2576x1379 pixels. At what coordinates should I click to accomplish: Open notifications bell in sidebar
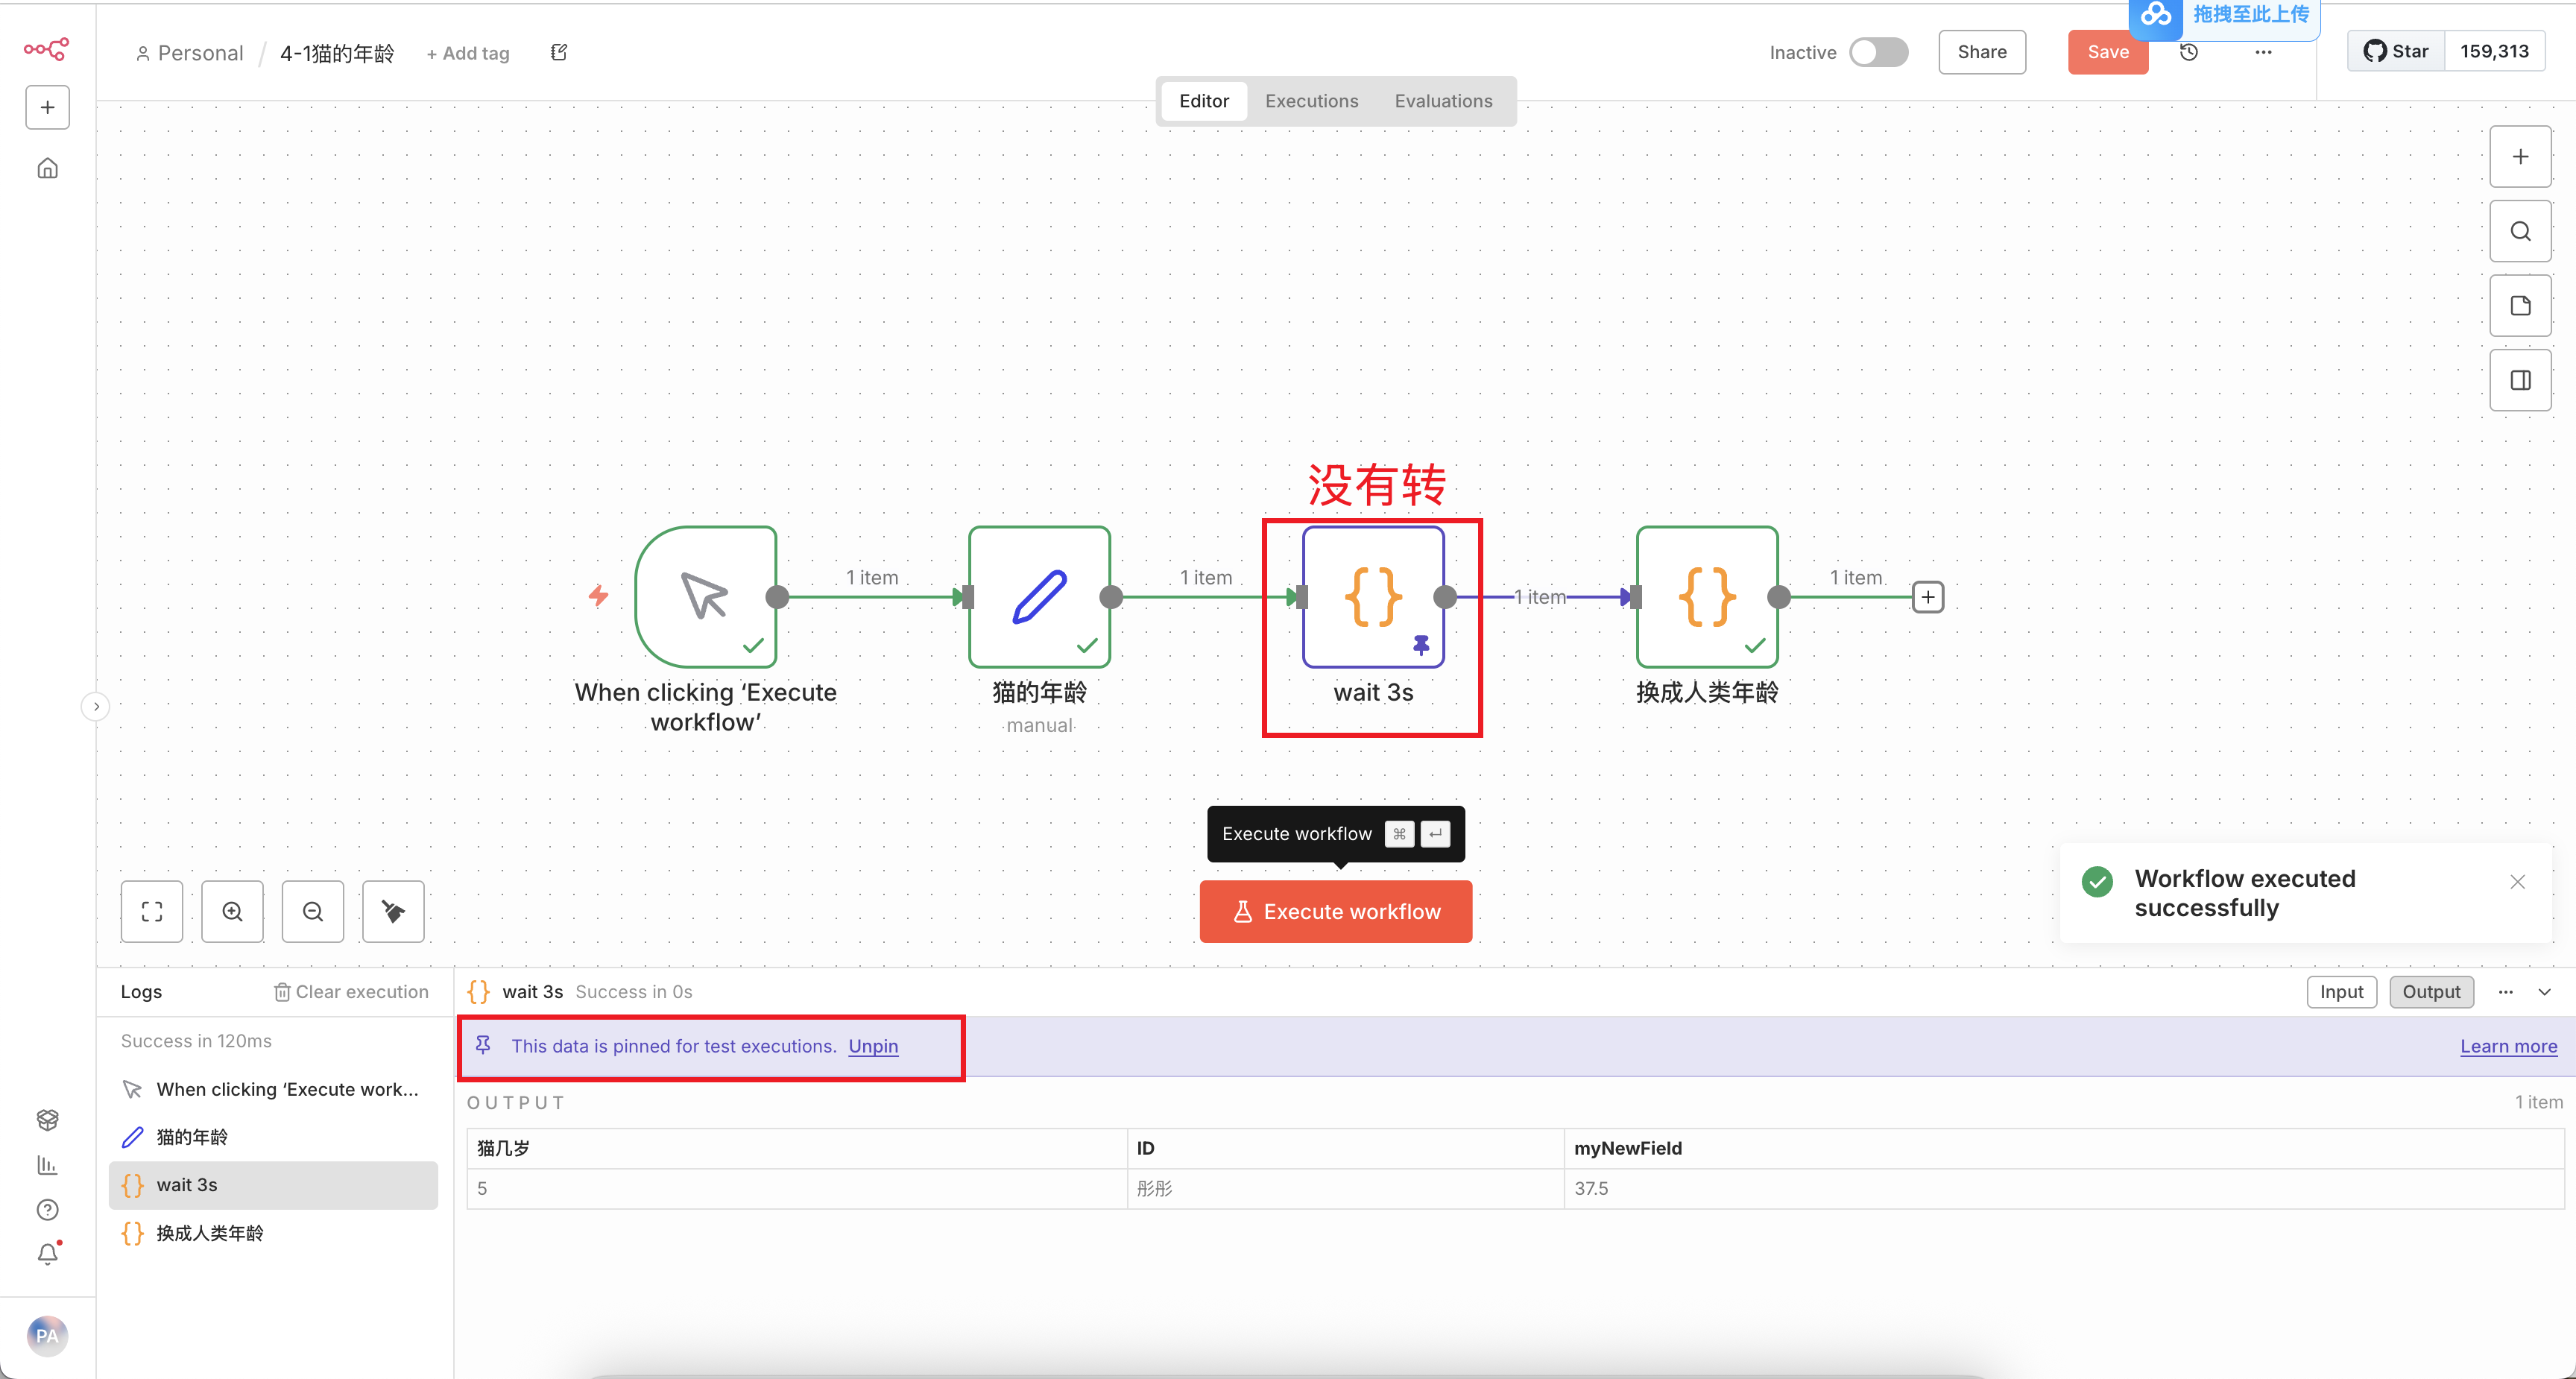[47, 1254]
